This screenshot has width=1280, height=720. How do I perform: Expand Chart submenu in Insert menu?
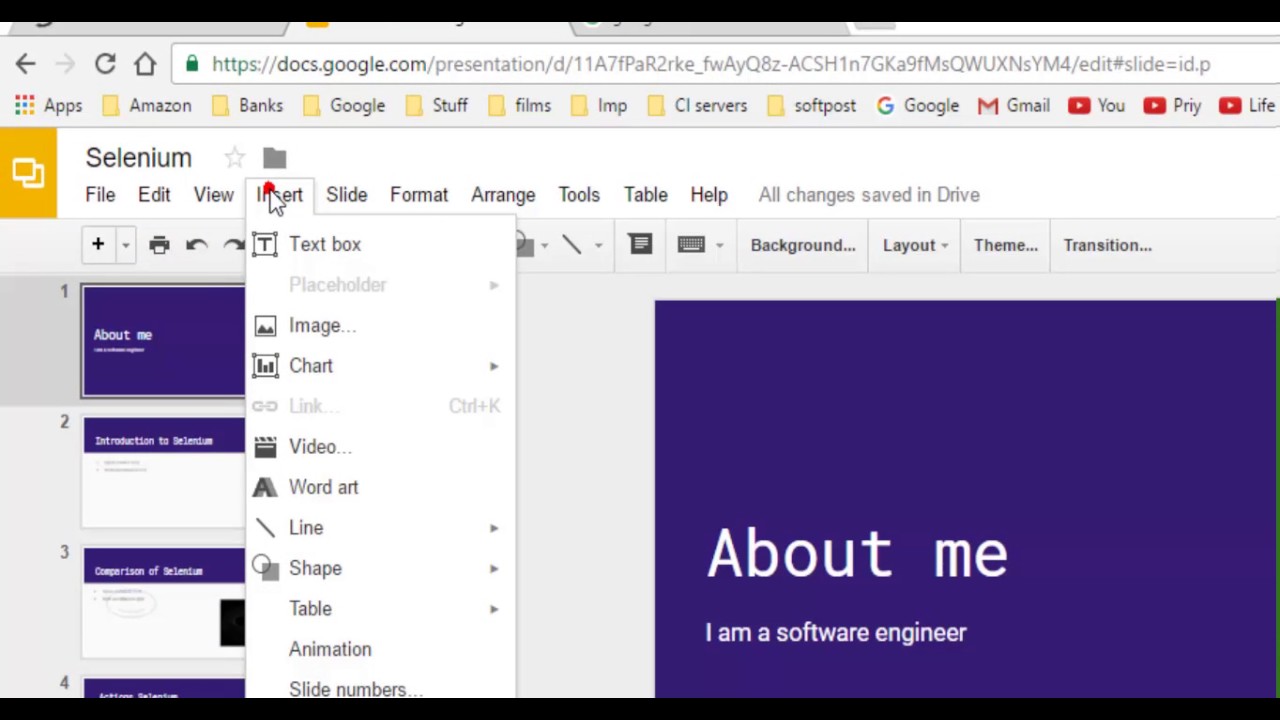[x=380, y=366]
